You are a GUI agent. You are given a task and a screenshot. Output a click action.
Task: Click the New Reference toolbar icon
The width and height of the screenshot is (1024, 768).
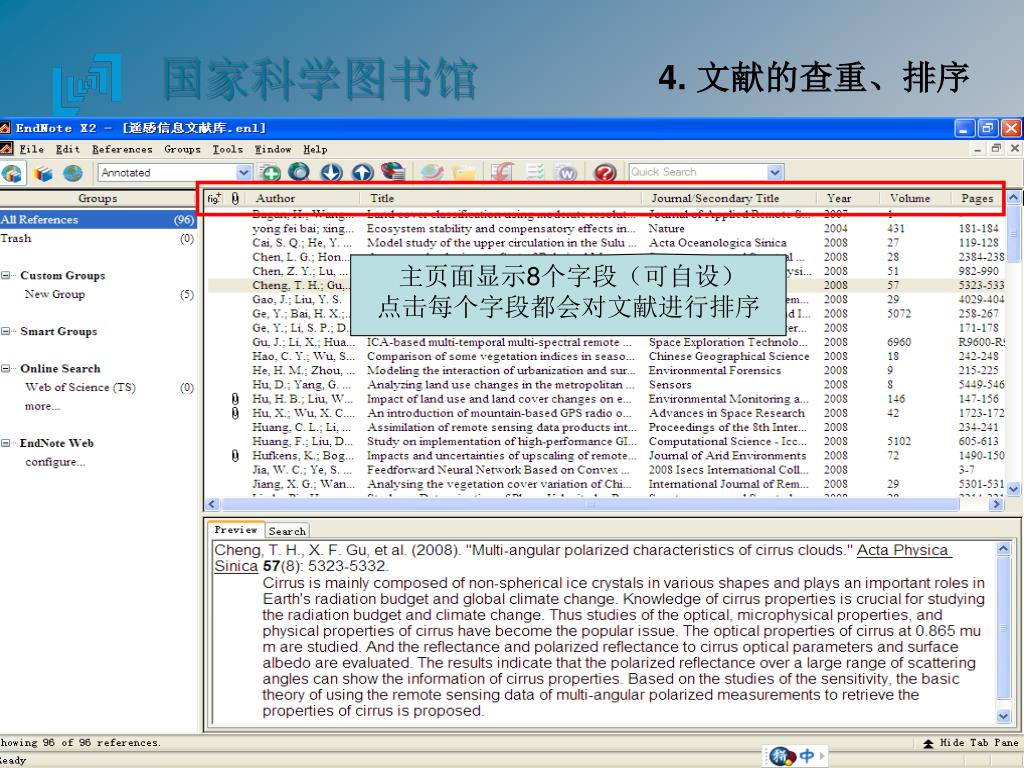269,172
